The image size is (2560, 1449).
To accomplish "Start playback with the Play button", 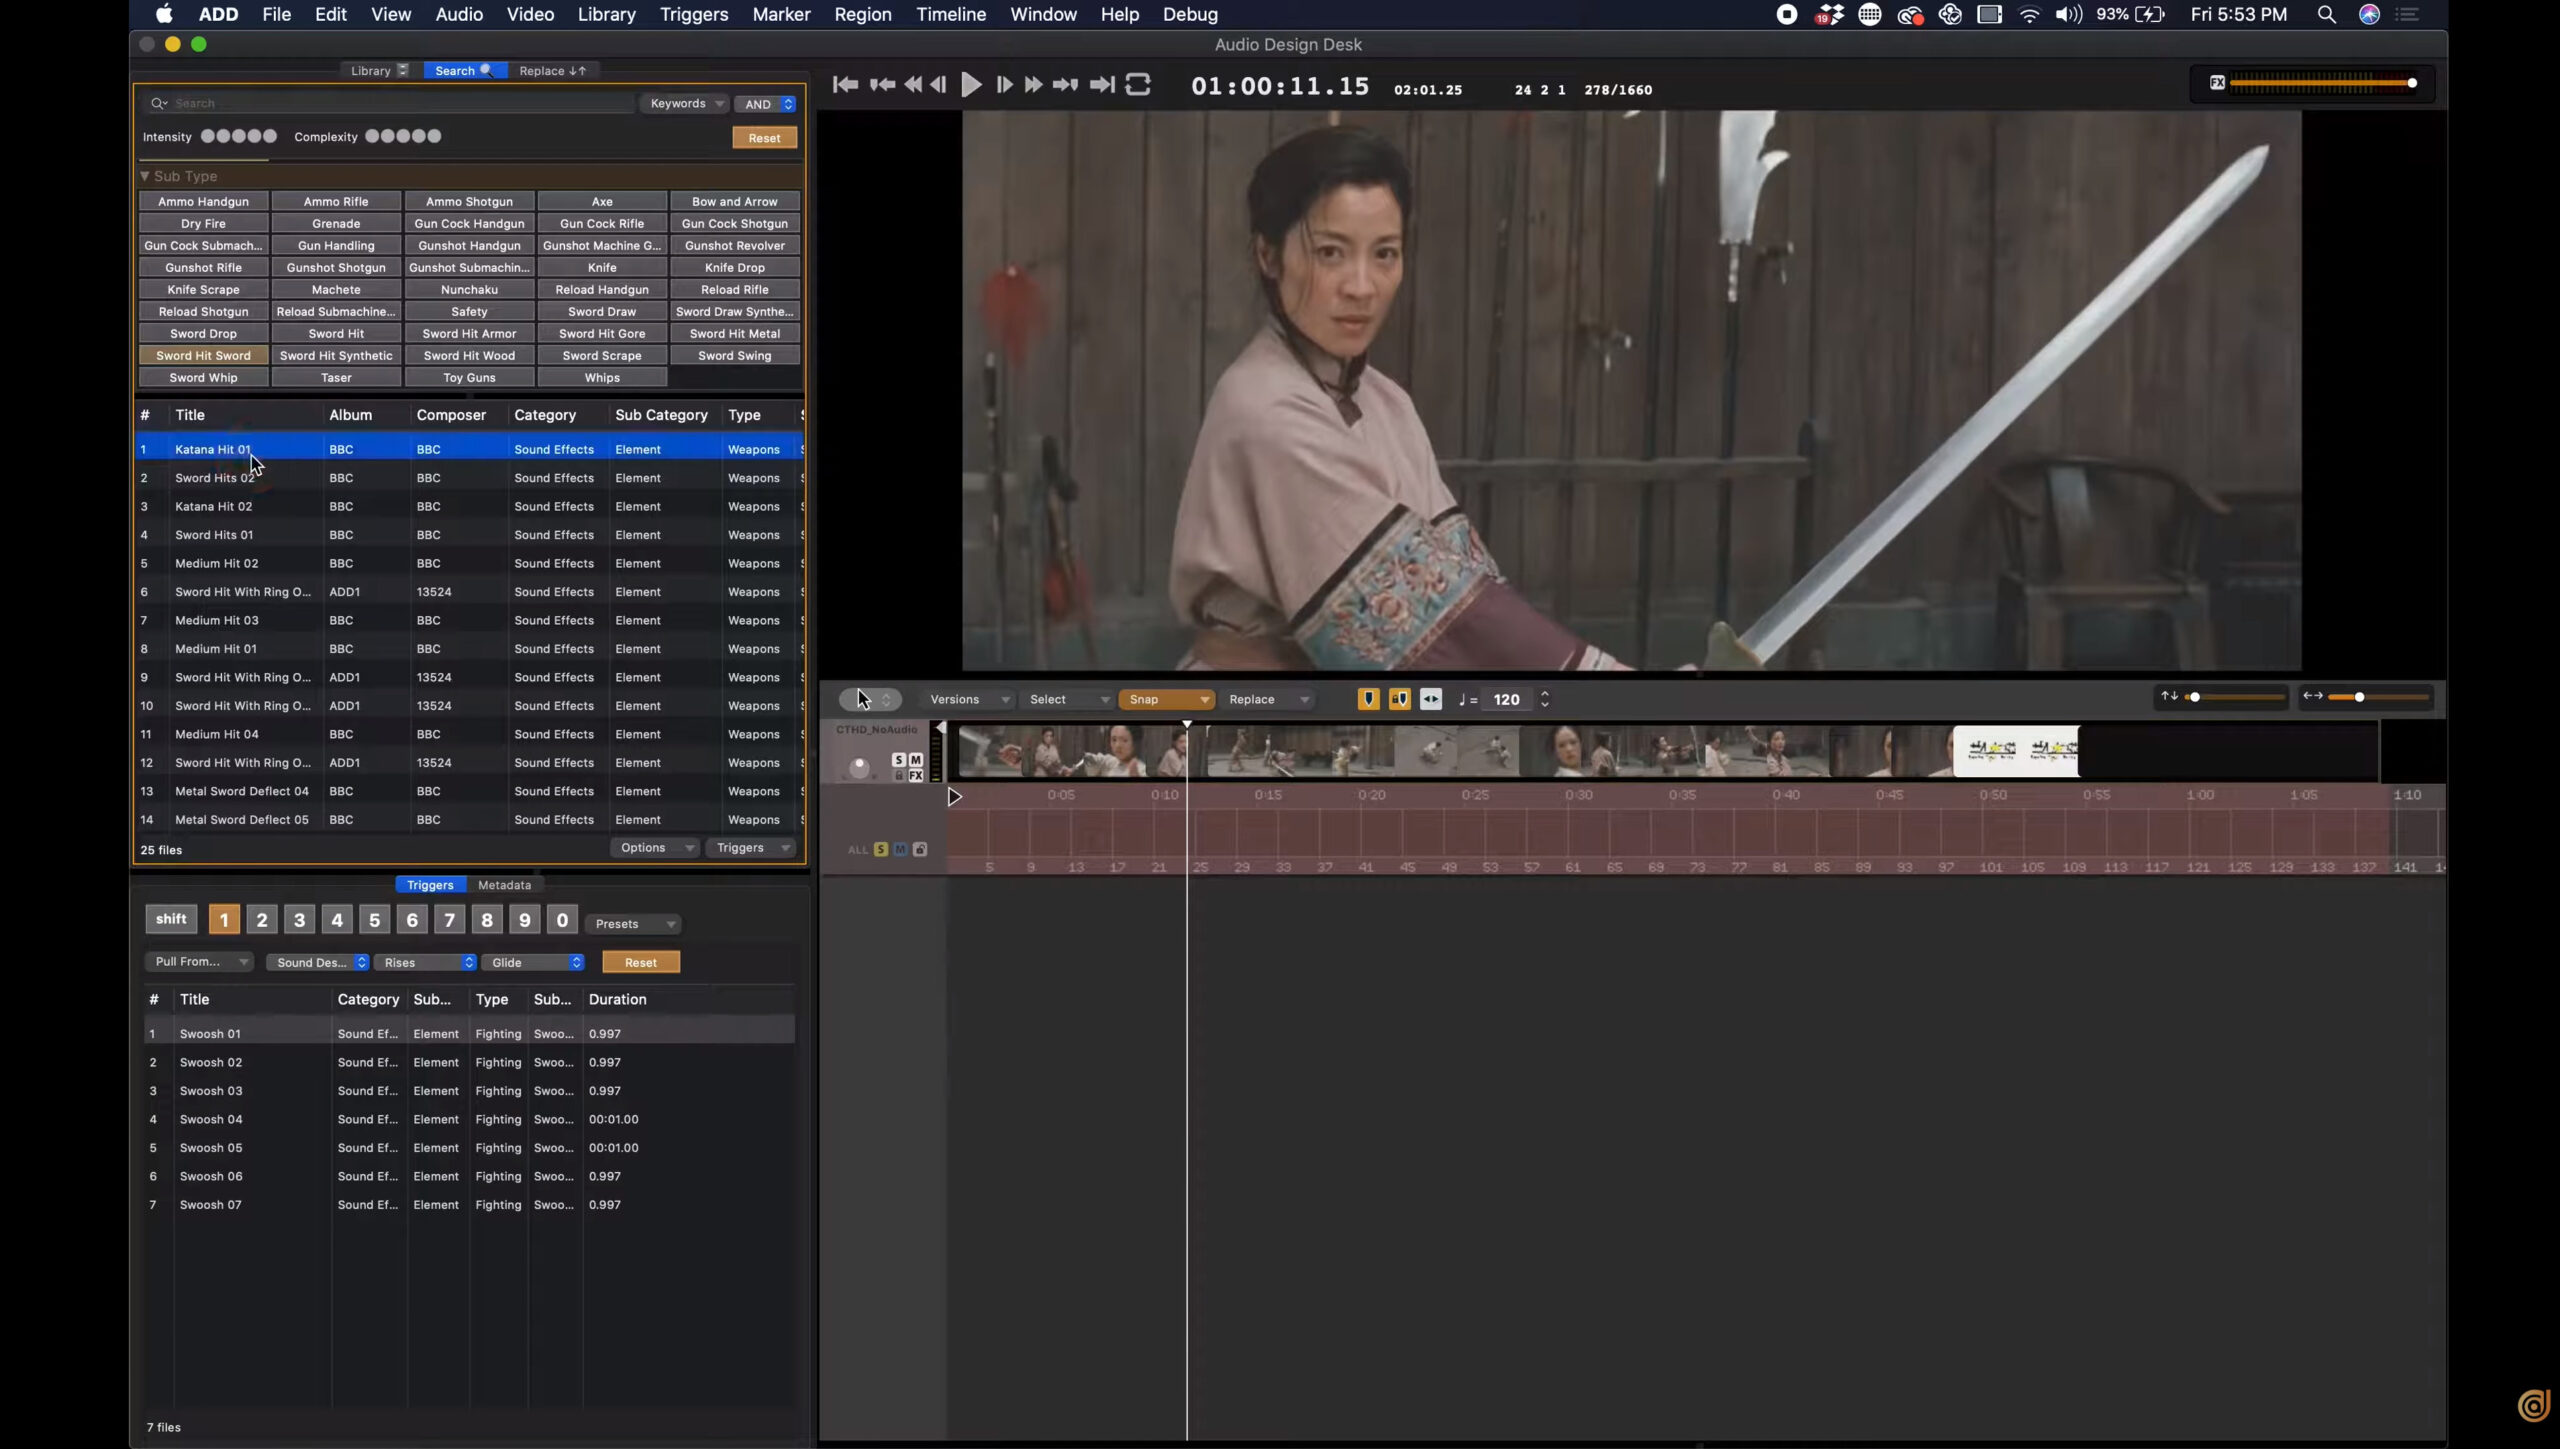I will 971,85.
